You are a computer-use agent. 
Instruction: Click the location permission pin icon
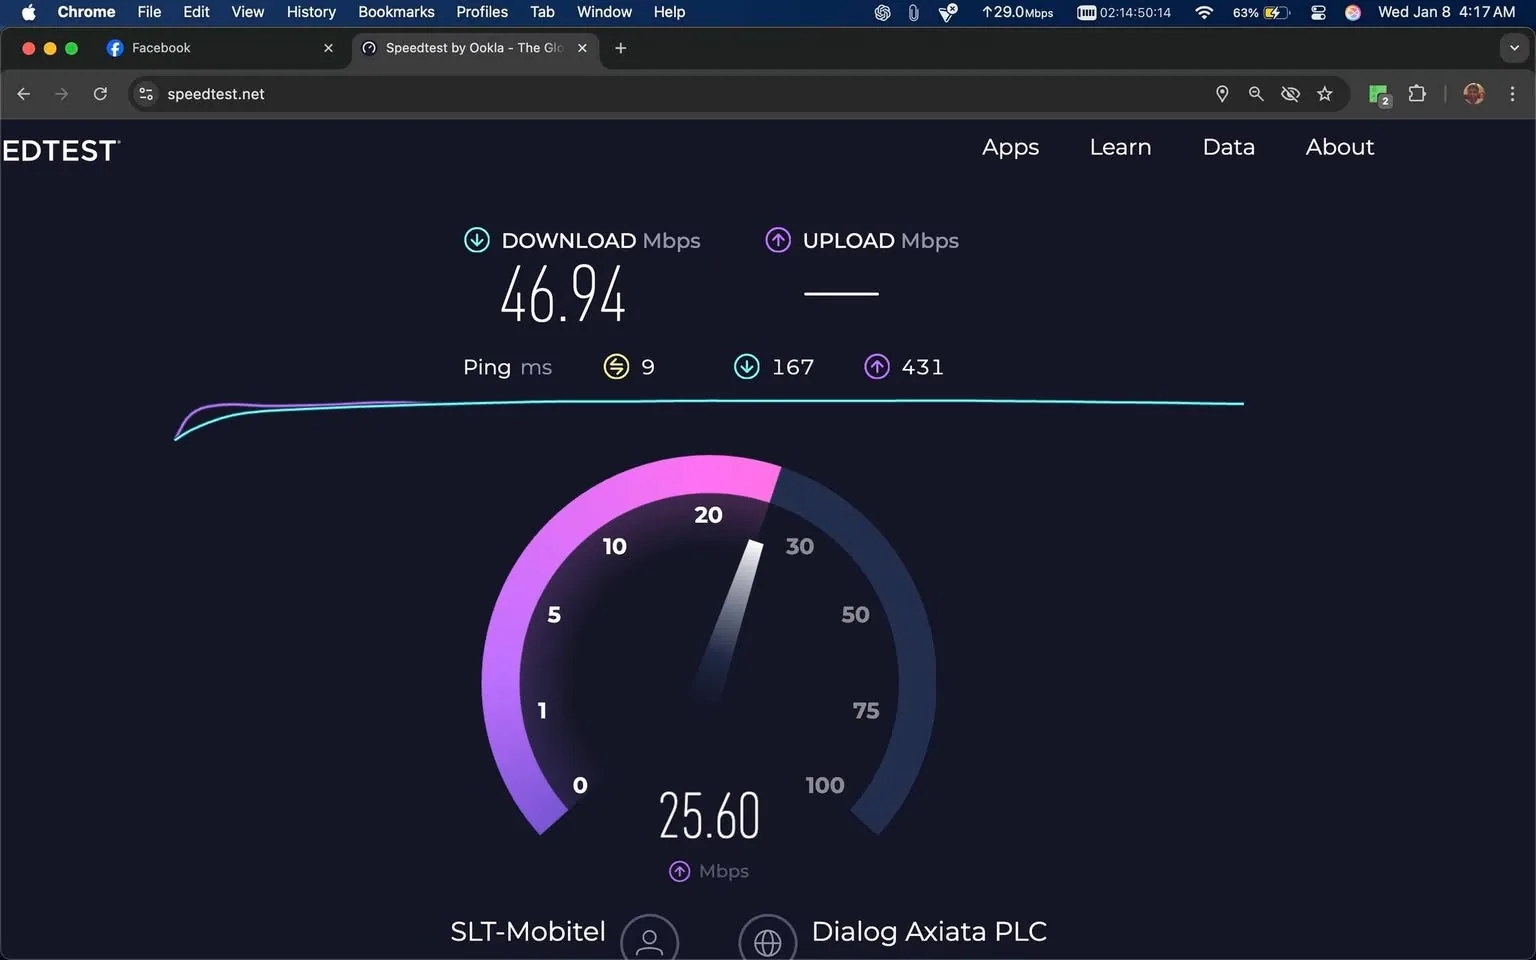pos(1222,93)
